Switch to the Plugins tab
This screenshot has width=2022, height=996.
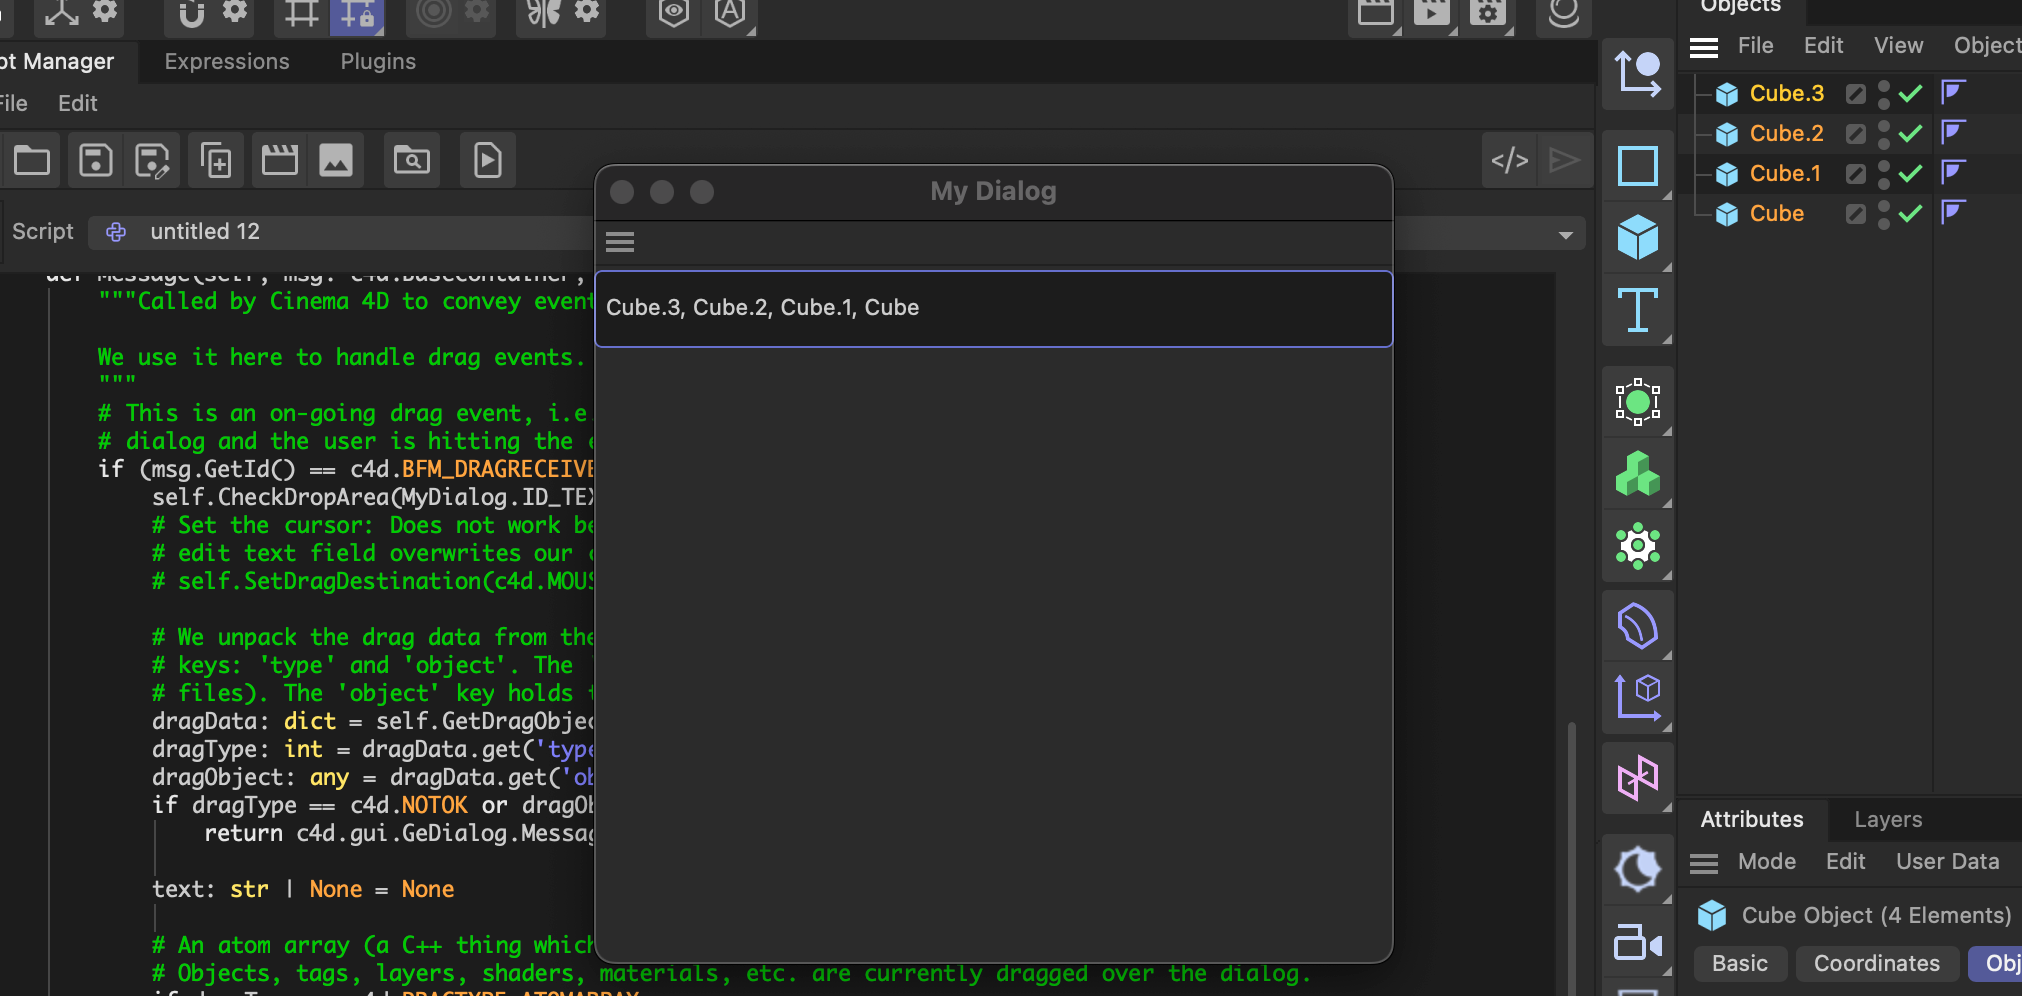[378, 62]
